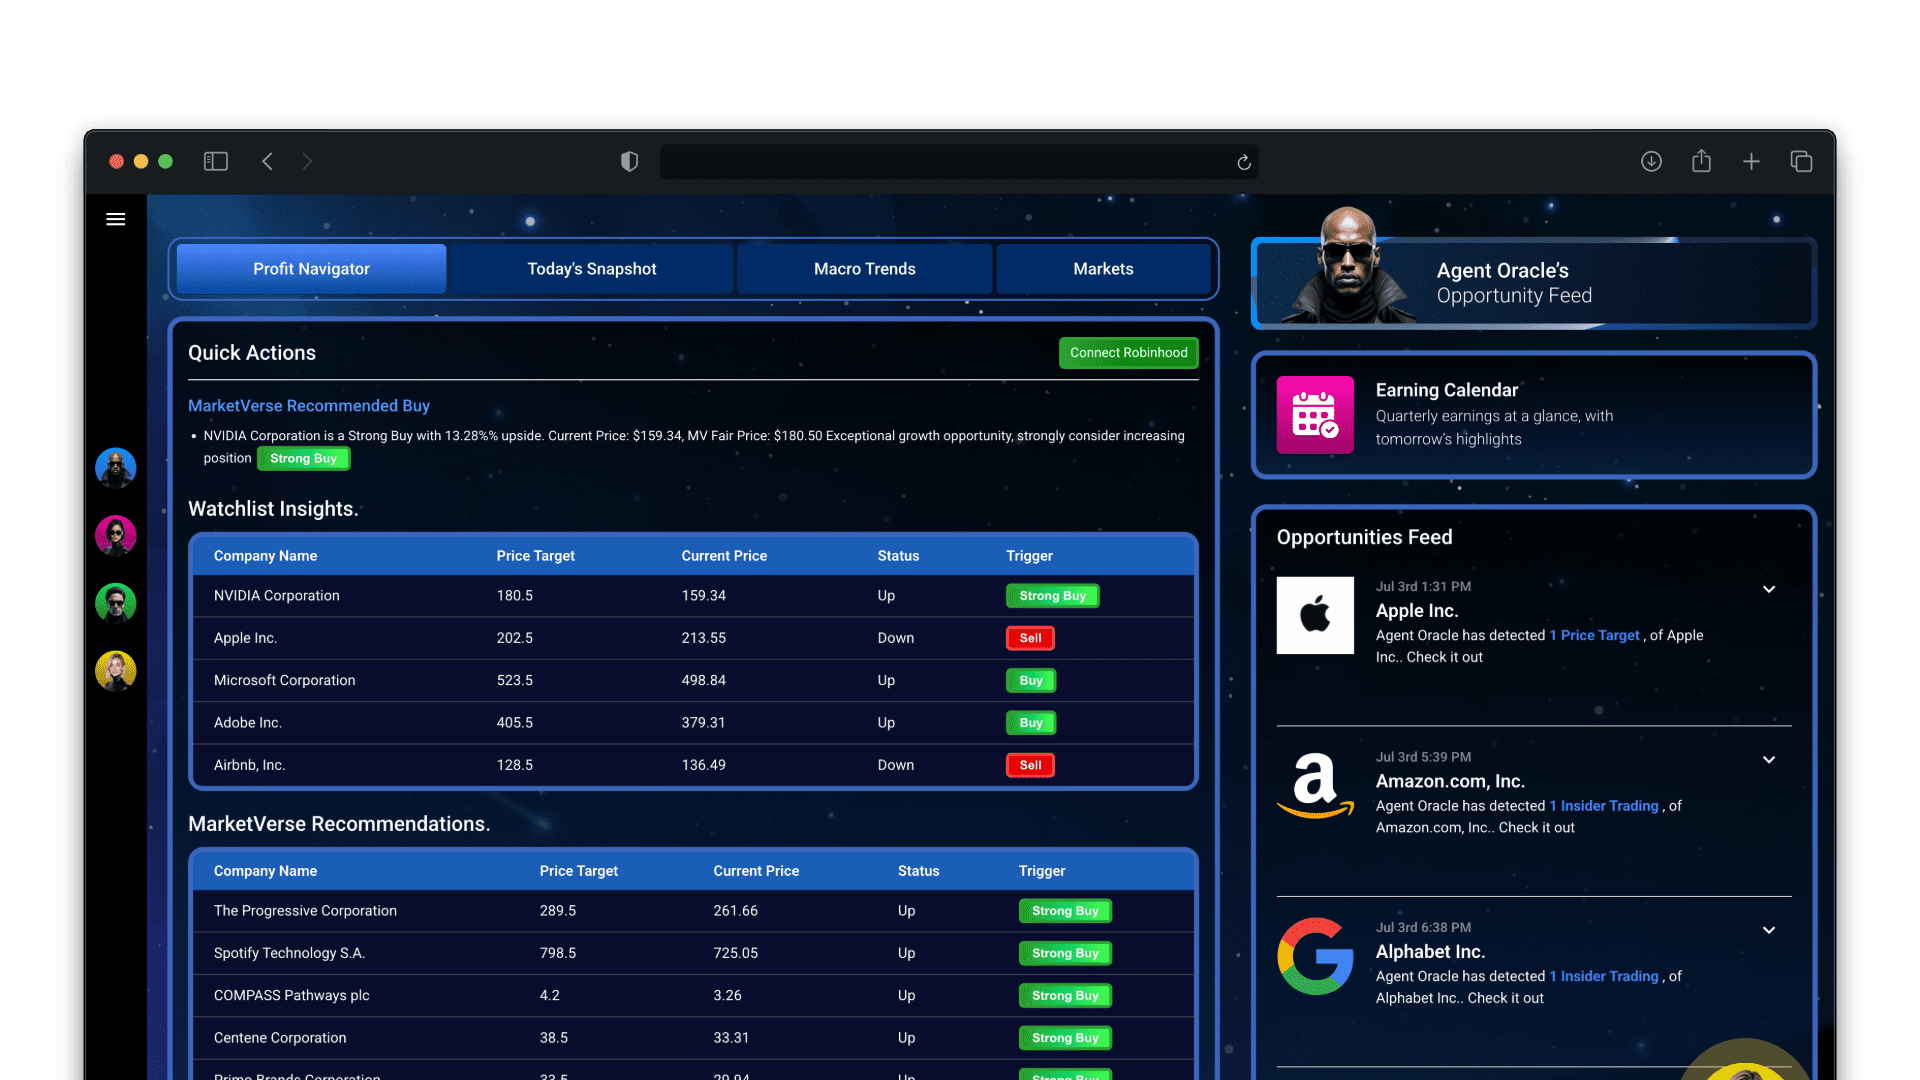Image resolution: width=1920 pixels, height=1080 pixels.
Task: Expand the Apple Inc. opportunity chevron
Action: click(1769, 589)
